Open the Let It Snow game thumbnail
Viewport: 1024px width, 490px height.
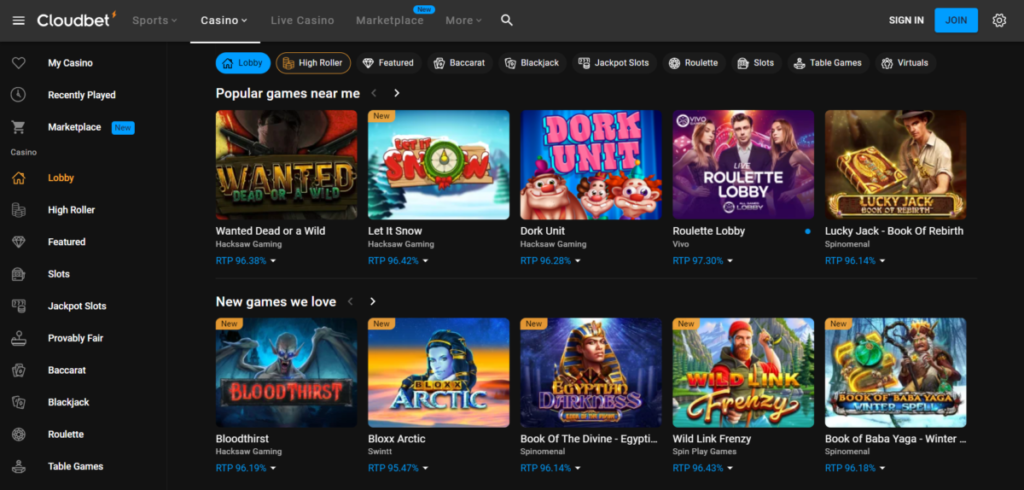pyautogui.click(x=438, y=165)
